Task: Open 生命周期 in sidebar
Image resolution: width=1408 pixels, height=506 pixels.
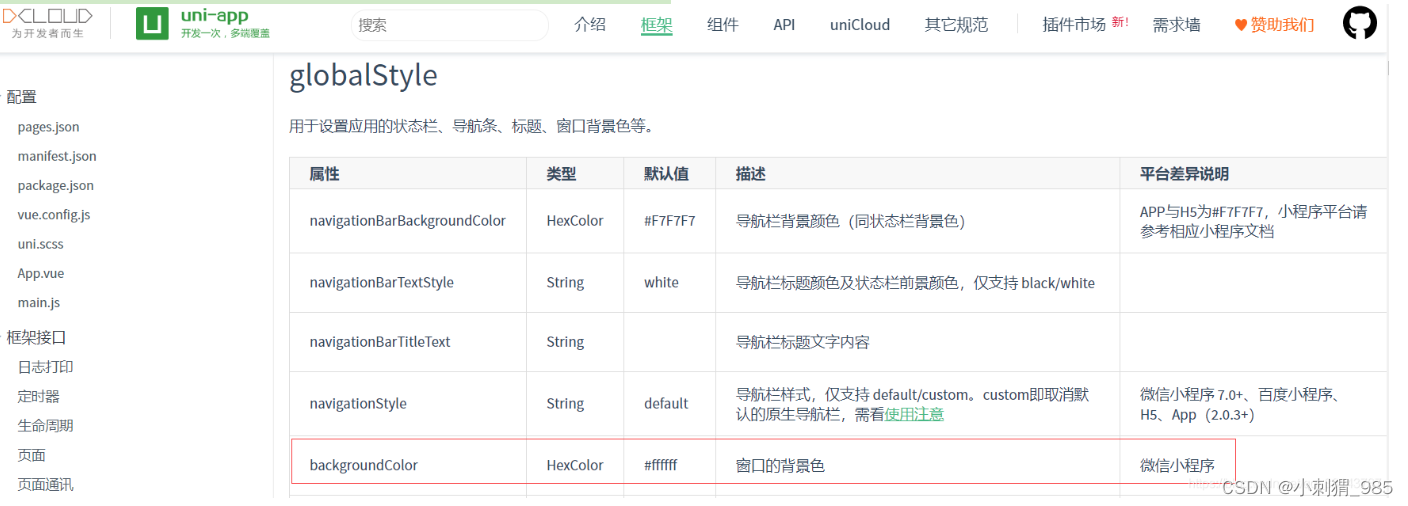Action: click(45, 425)
